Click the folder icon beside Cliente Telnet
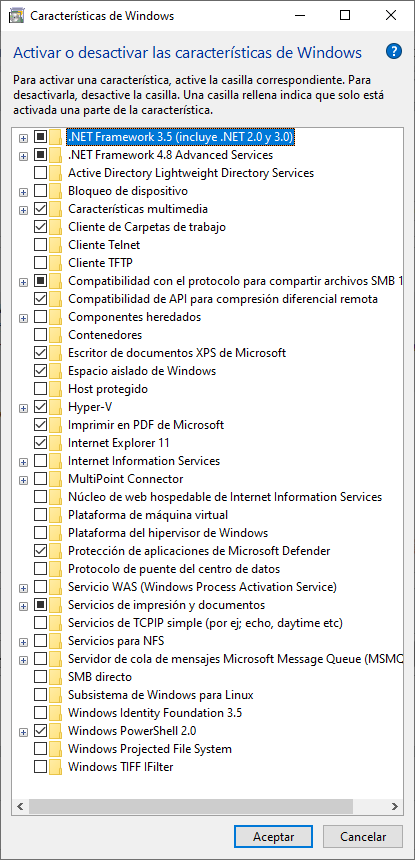Viewport: 415px width, 860px height. tap(55, 245)
